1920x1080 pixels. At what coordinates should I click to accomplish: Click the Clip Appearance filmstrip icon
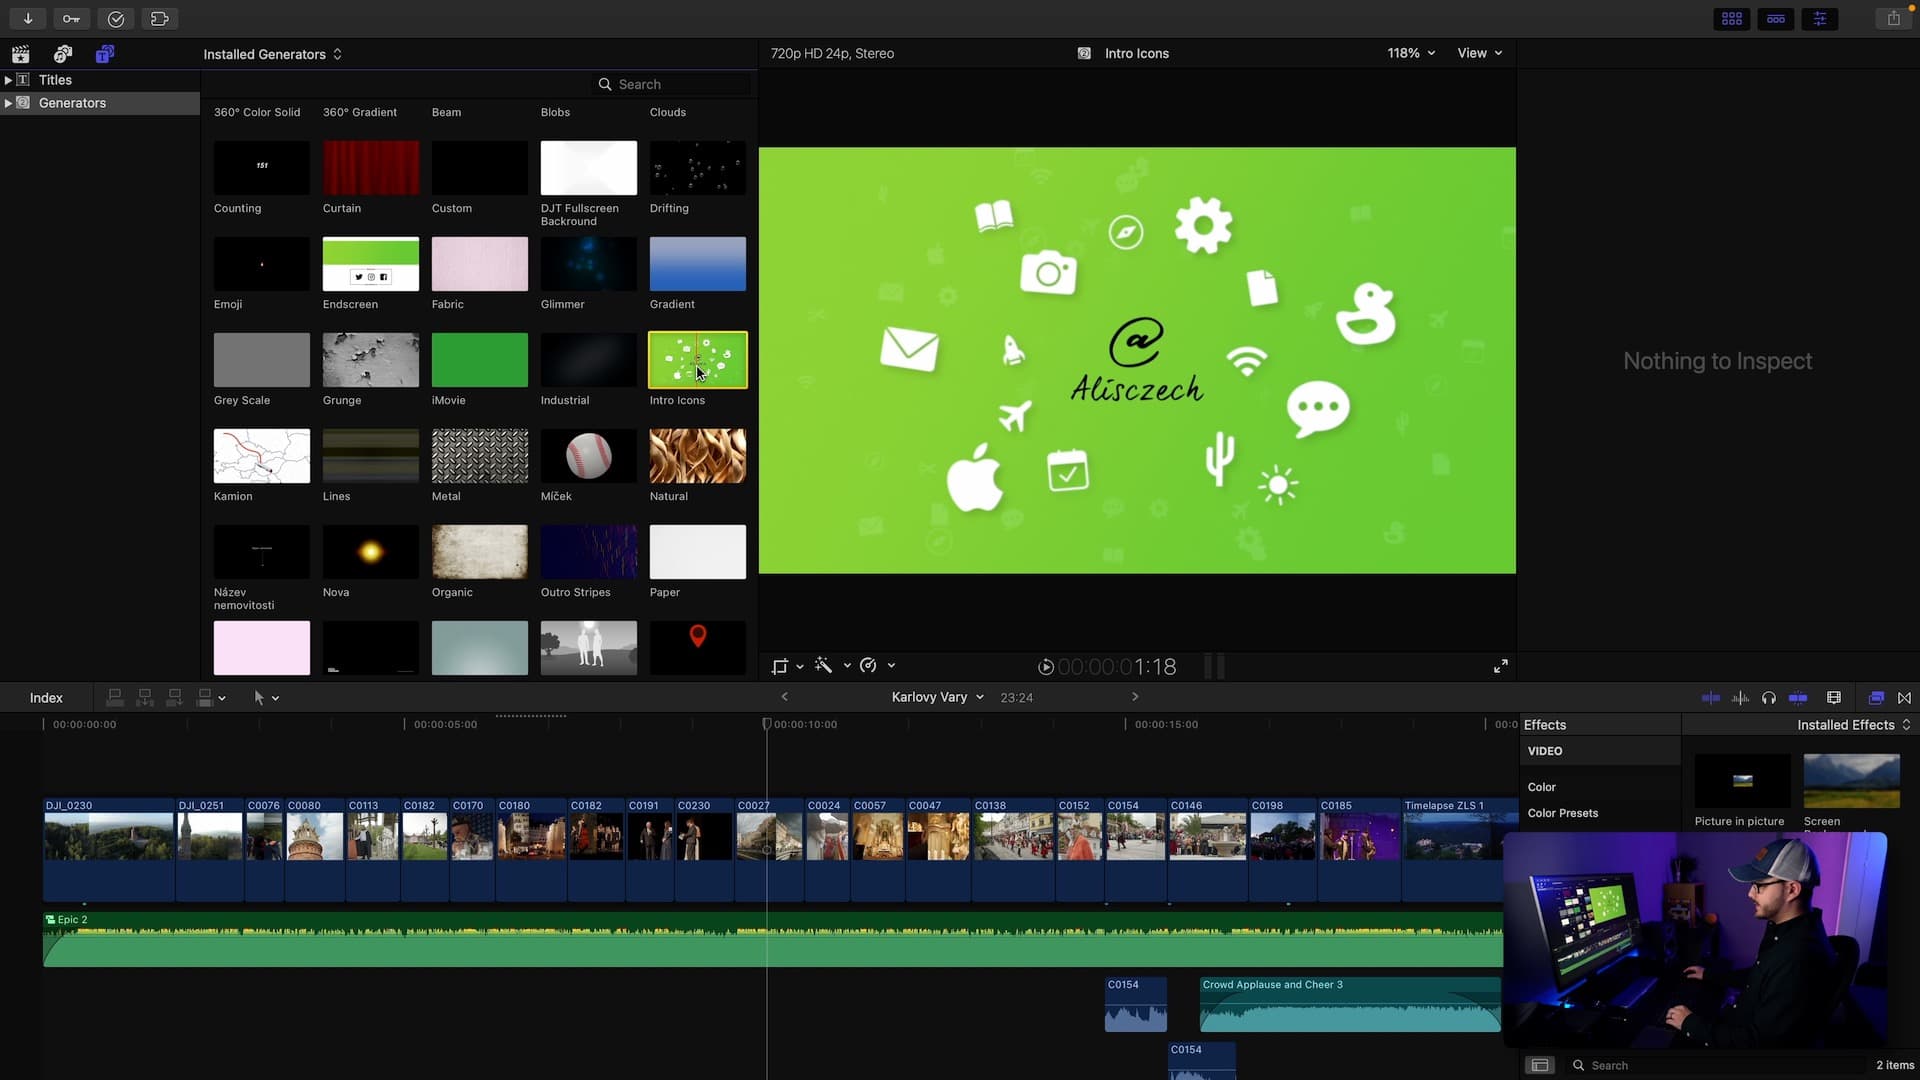1833,698
